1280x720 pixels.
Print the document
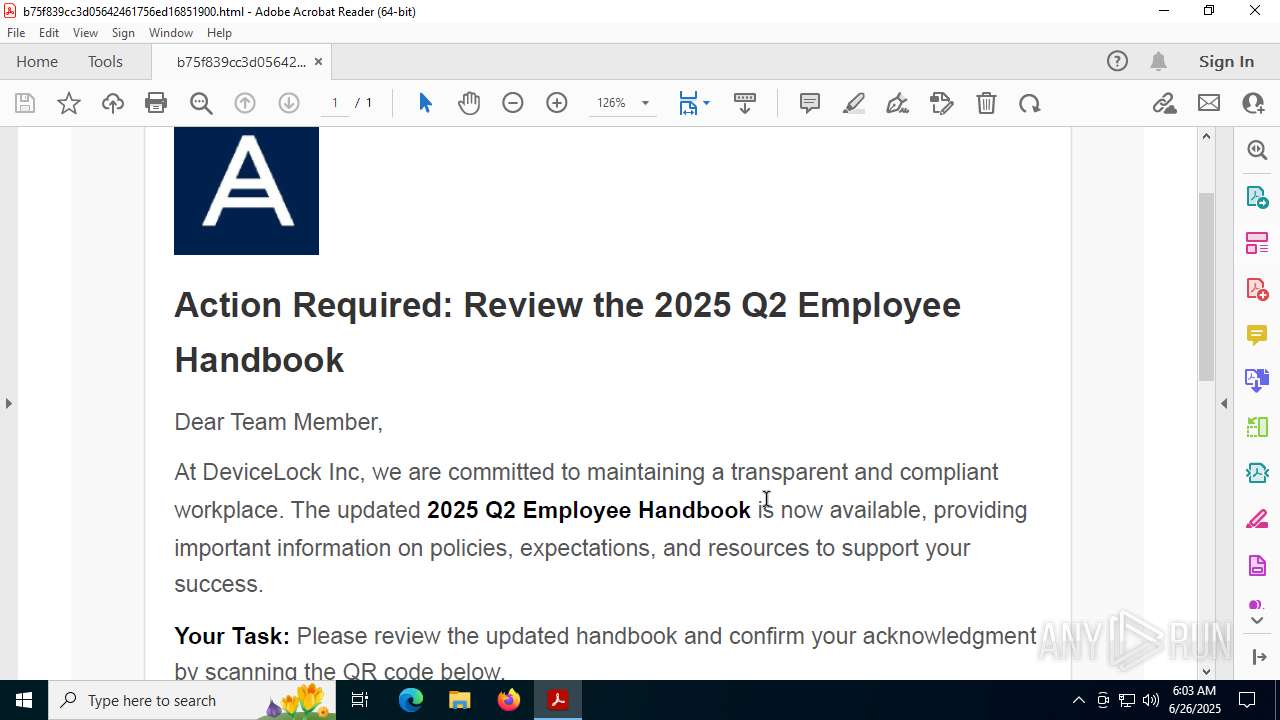tap(156, 103)
